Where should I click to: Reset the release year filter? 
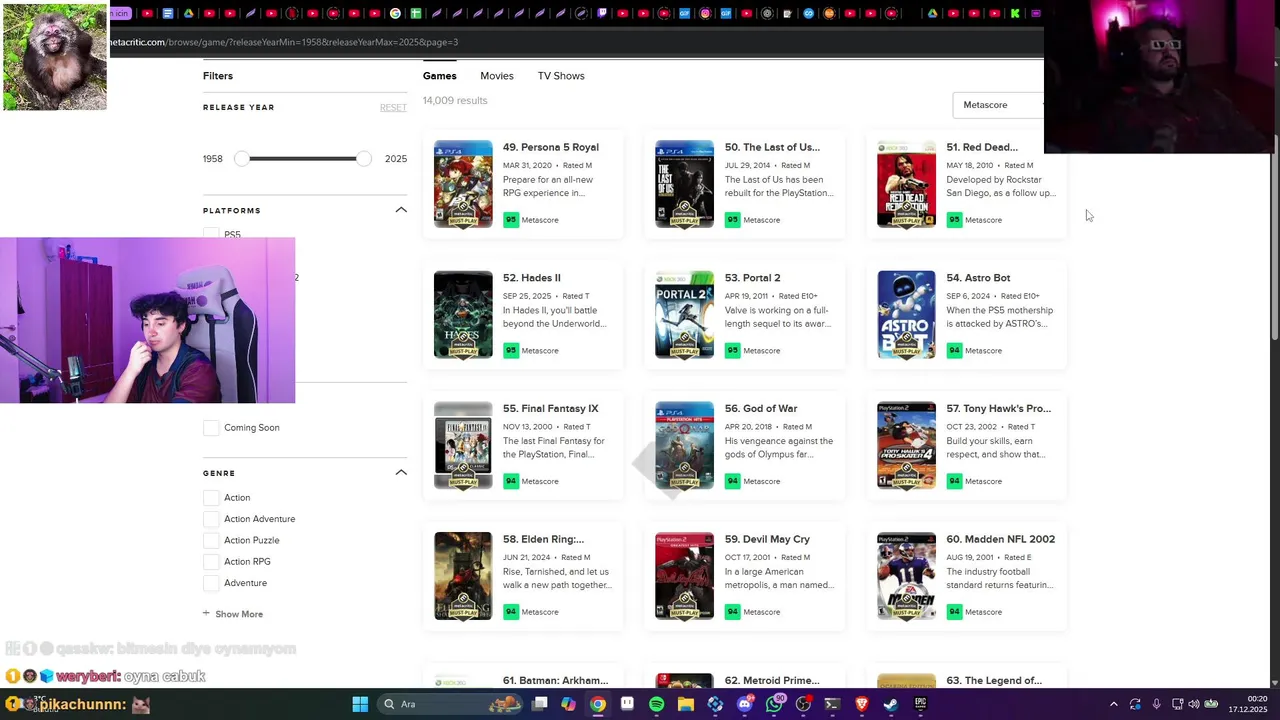[x=393, y=108]
